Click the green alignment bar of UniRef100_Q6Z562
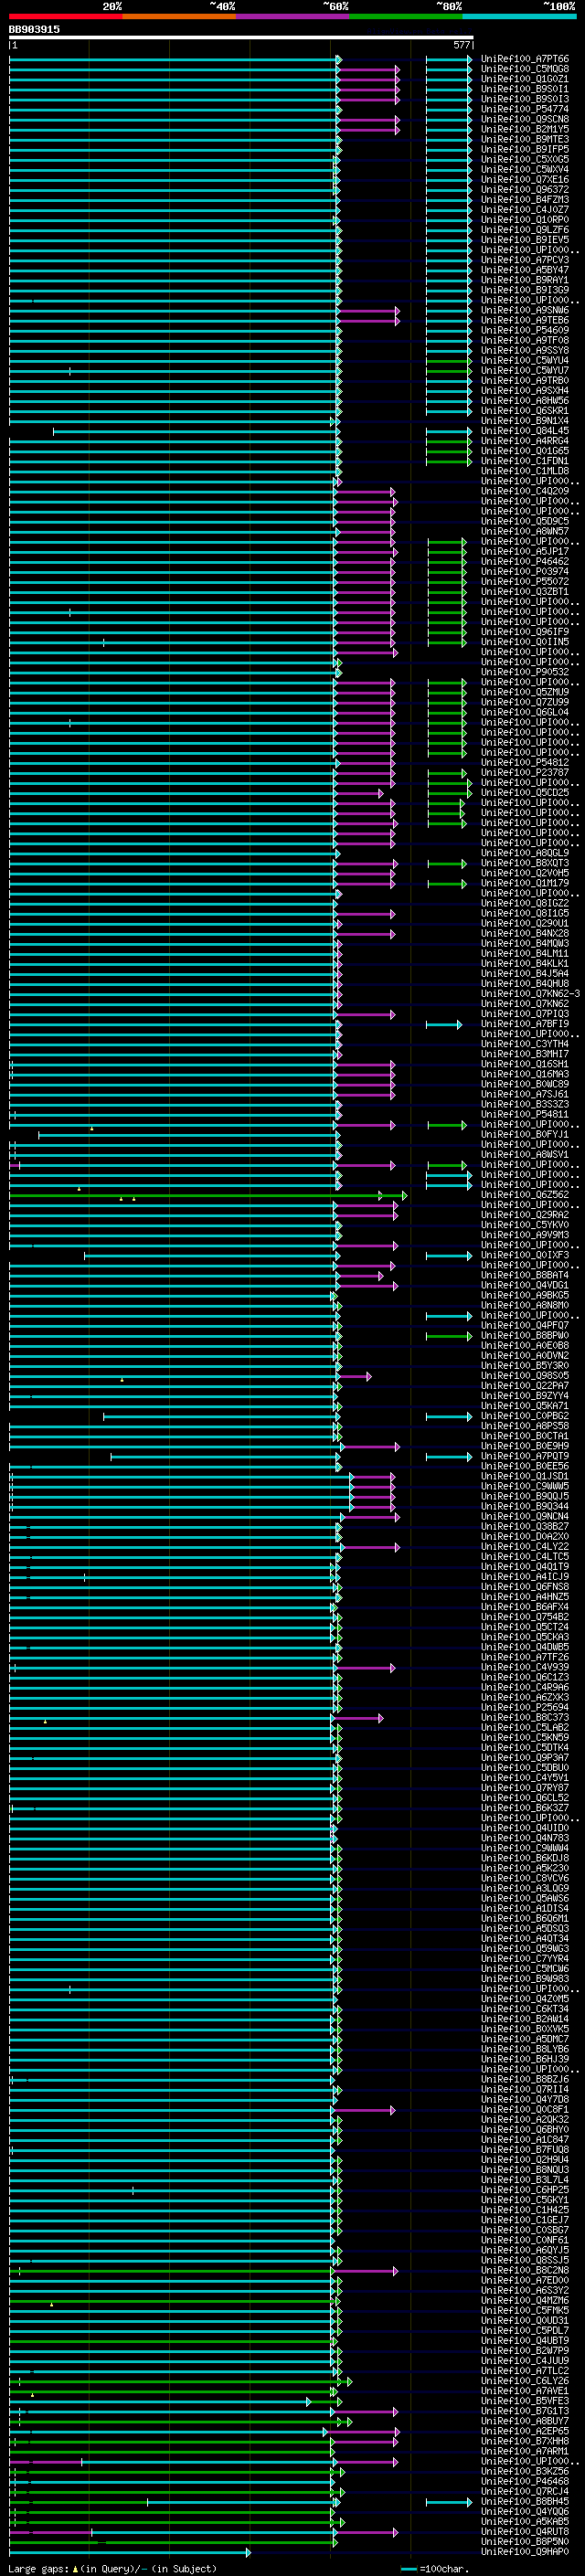This screenshot has width=585, height=2576. pyautogui.click(x=208, y=1195)
